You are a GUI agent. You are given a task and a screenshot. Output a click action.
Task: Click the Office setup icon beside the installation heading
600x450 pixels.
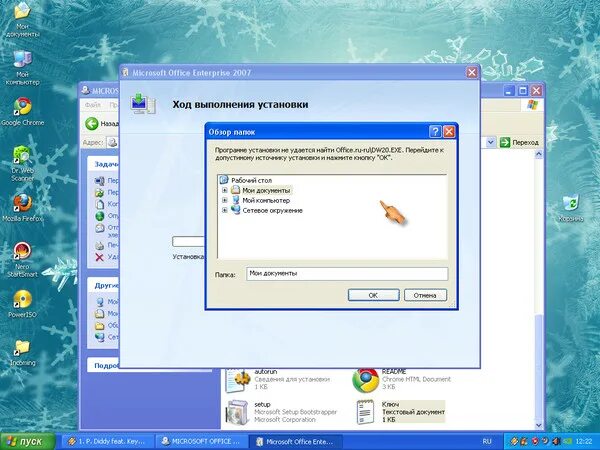tap(143, 104)
